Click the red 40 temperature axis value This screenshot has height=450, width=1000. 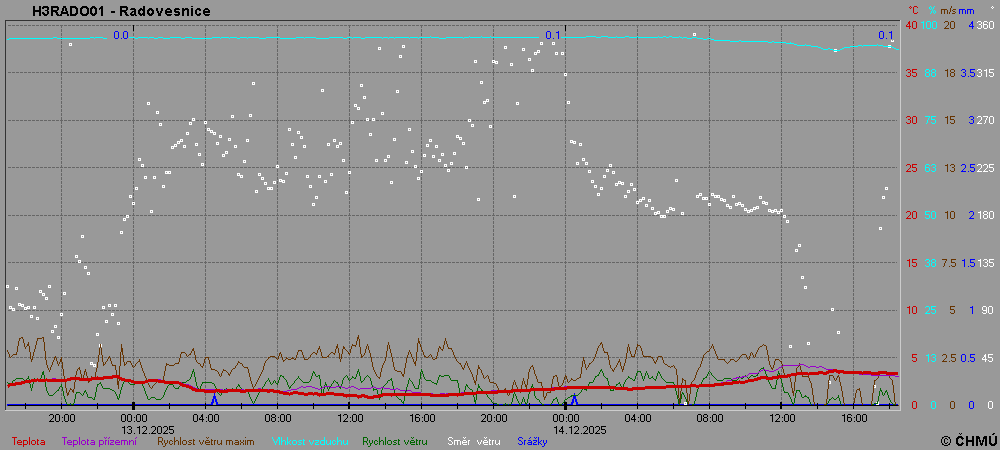click(910, 25)
